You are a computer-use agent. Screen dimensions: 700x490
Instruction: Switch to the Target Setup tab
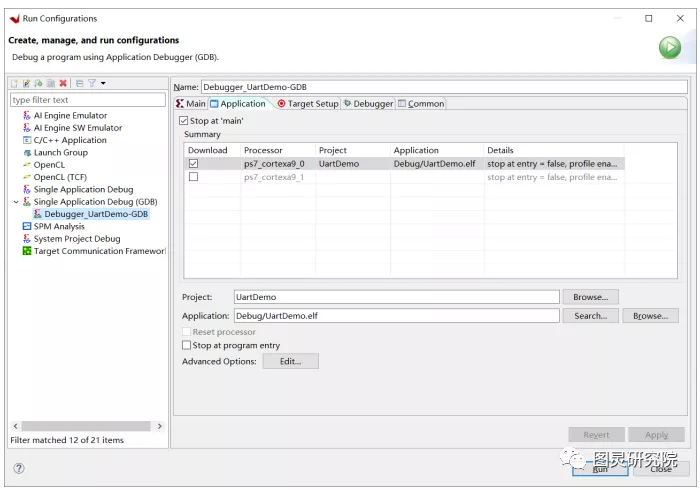pos(308,104)
